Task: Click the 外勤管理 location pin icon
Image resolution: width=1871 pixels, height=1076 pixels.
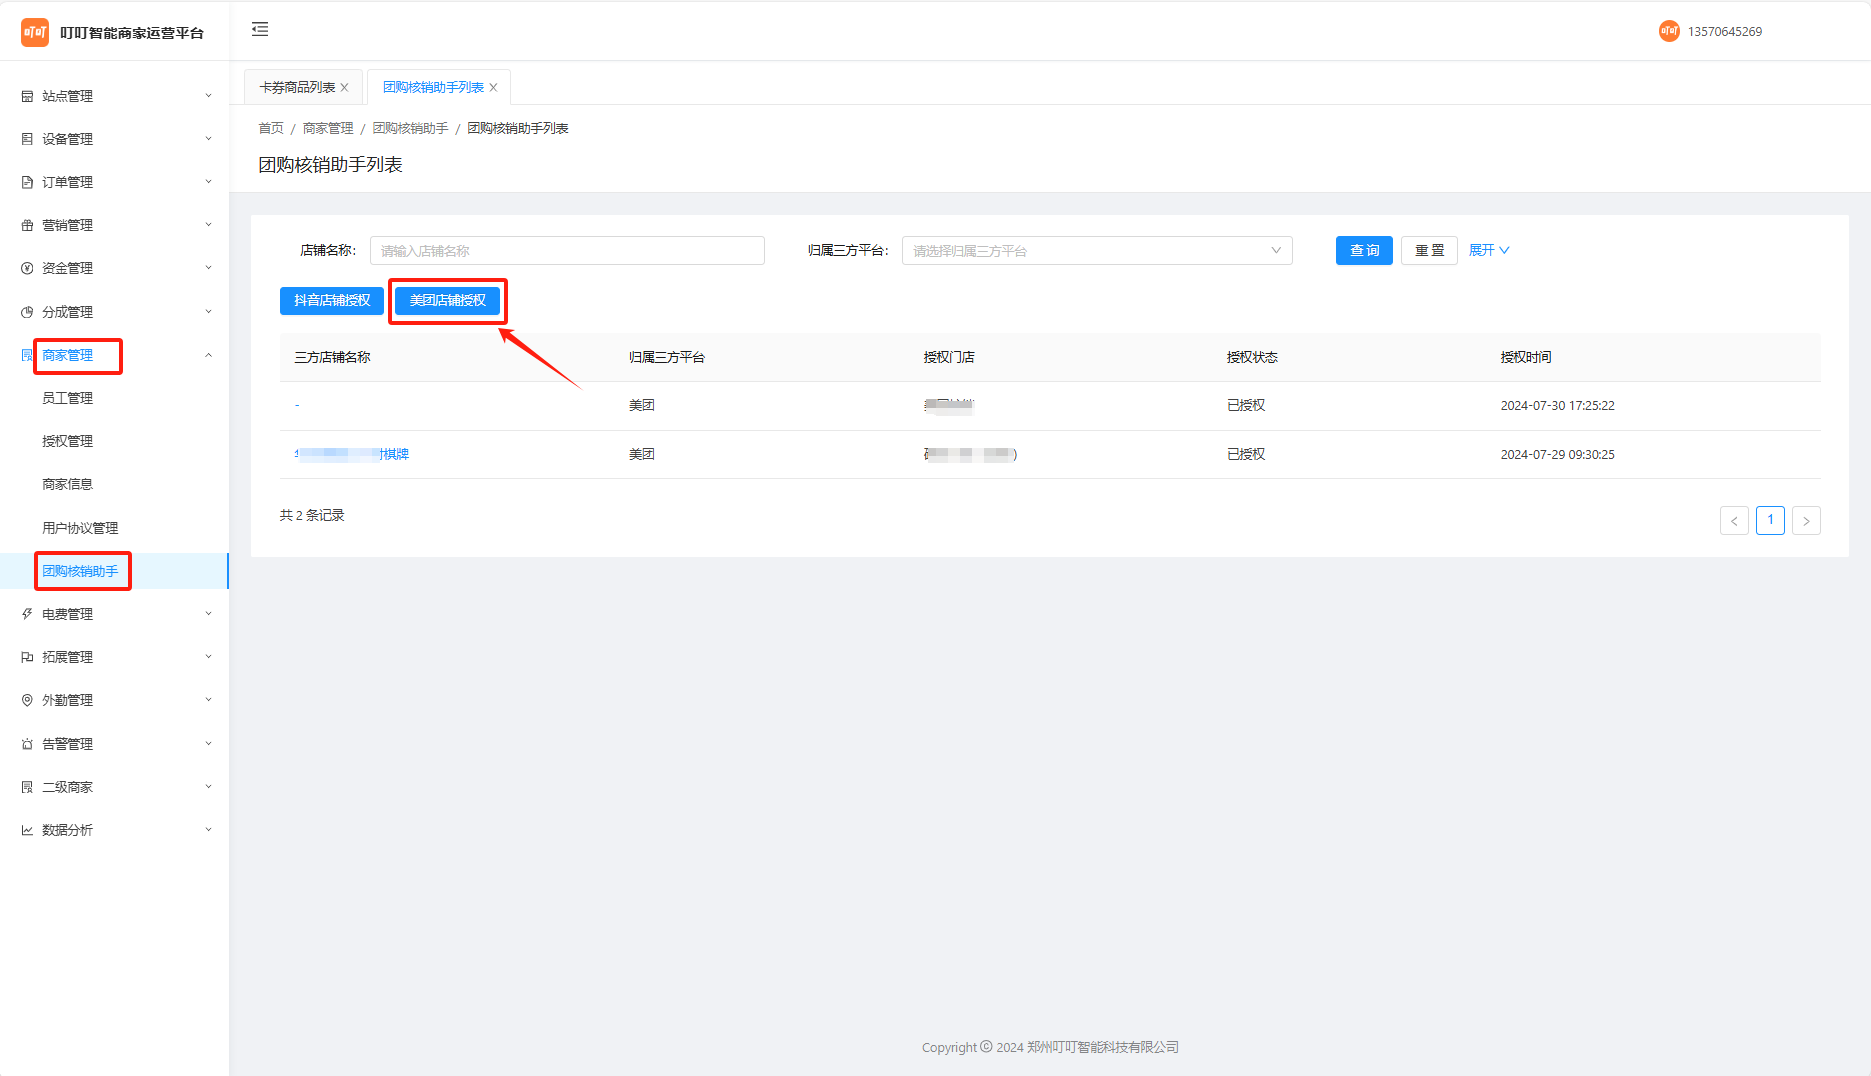Action: (x=27, y=700)
